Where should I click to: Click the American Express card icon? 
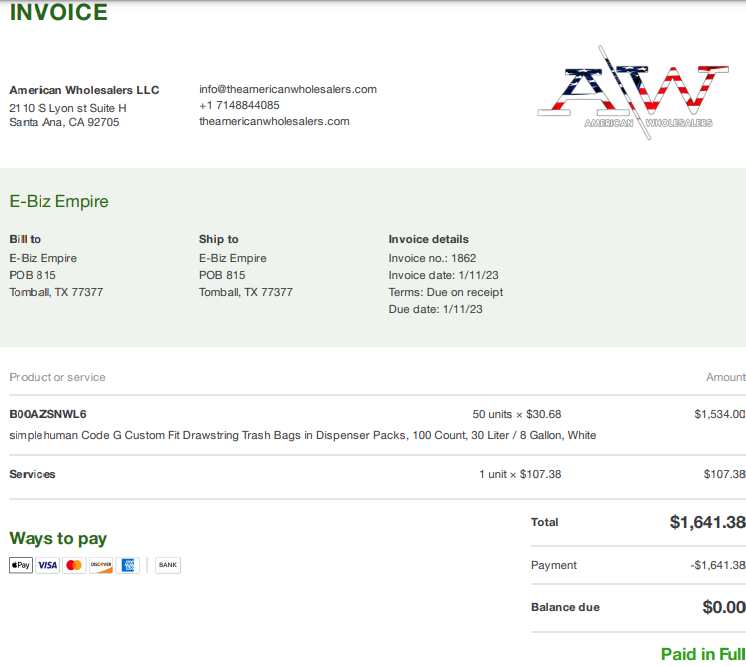click(128, 565)
